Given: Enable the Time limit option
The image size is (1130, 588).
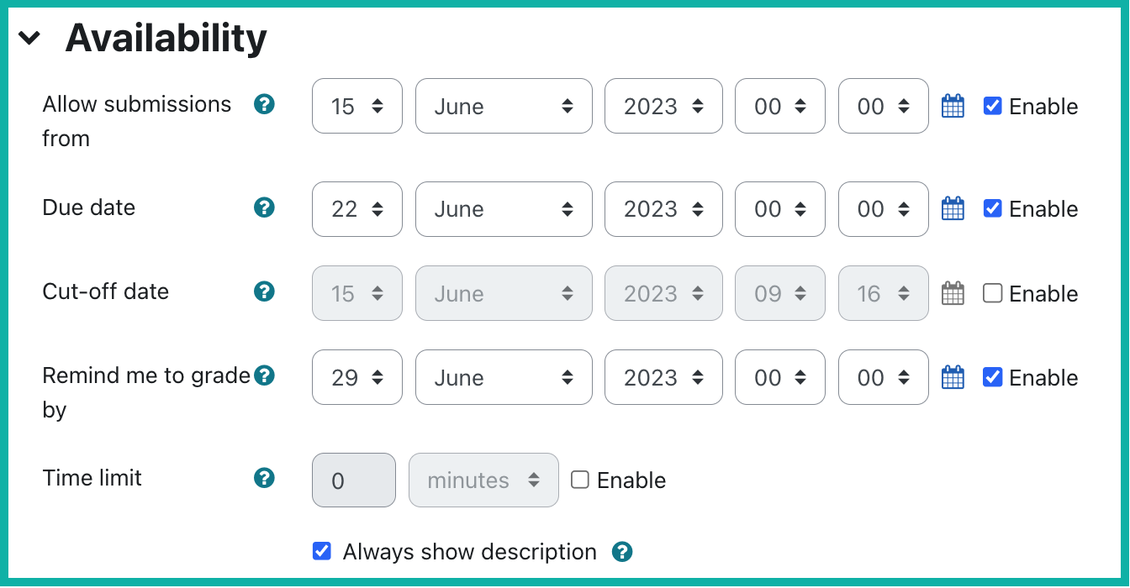Looking at the screenshot, I should pyautogui.click(x=580, y=479).
